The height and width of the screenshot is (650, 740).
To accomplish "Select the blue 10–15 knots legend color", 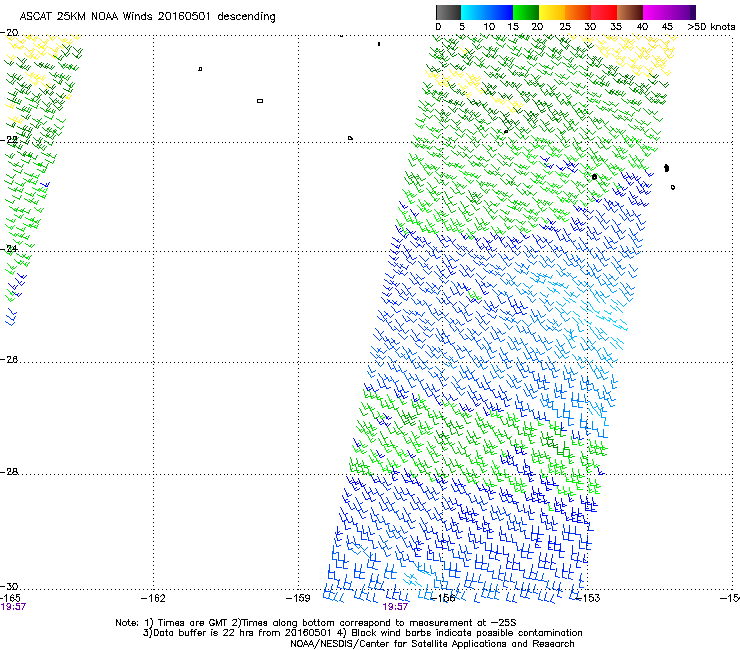I will point(500,12).
